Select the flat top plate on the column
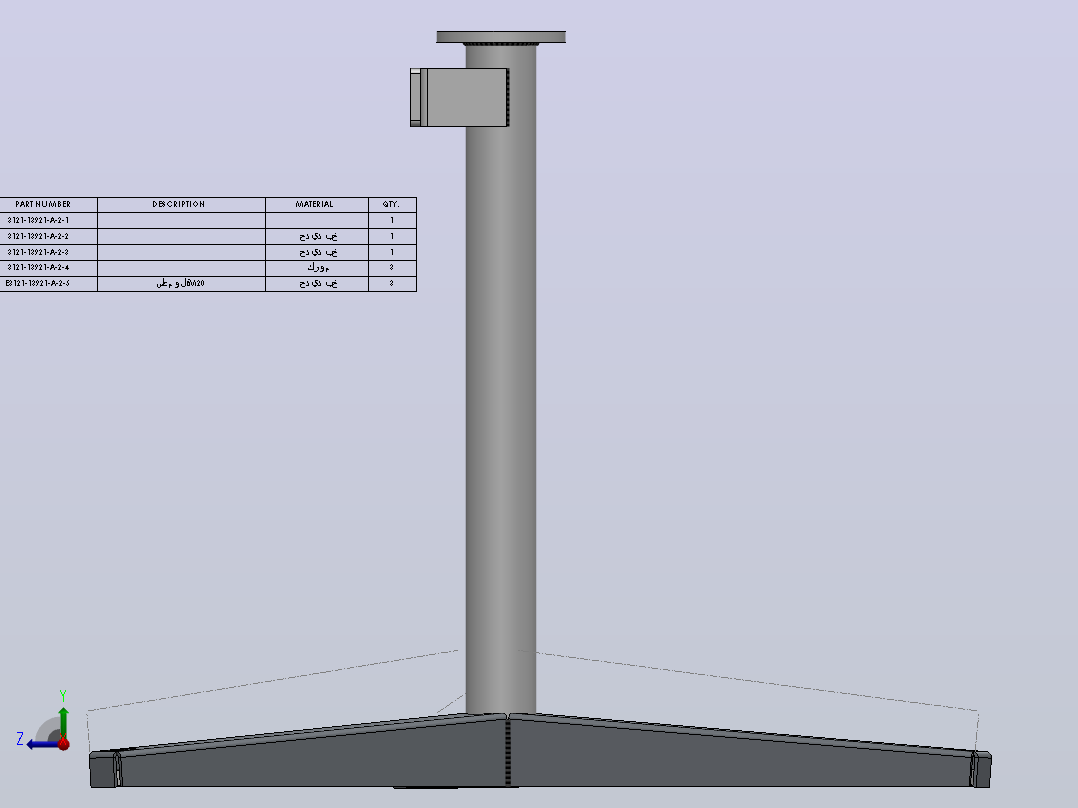1078x808 pixels. (501, 37)
